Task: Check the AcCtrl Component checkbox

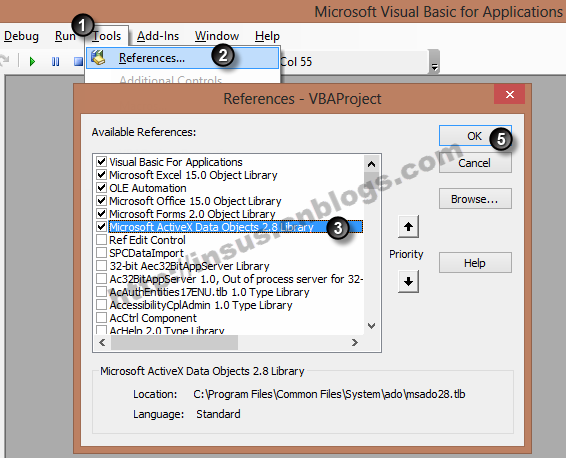Action: pos(101,318)
